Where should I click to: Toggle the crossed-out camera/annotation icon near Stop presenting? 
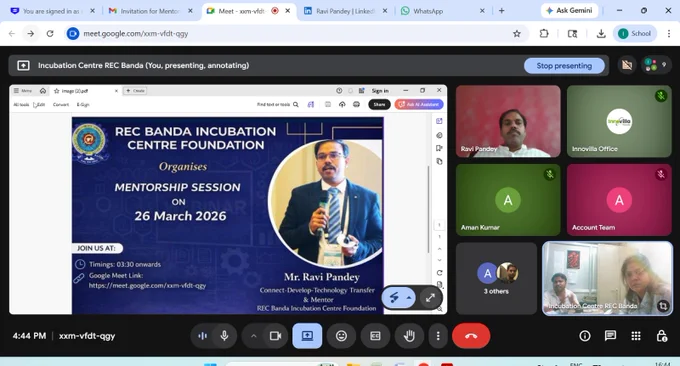click(x=627, y=65)
